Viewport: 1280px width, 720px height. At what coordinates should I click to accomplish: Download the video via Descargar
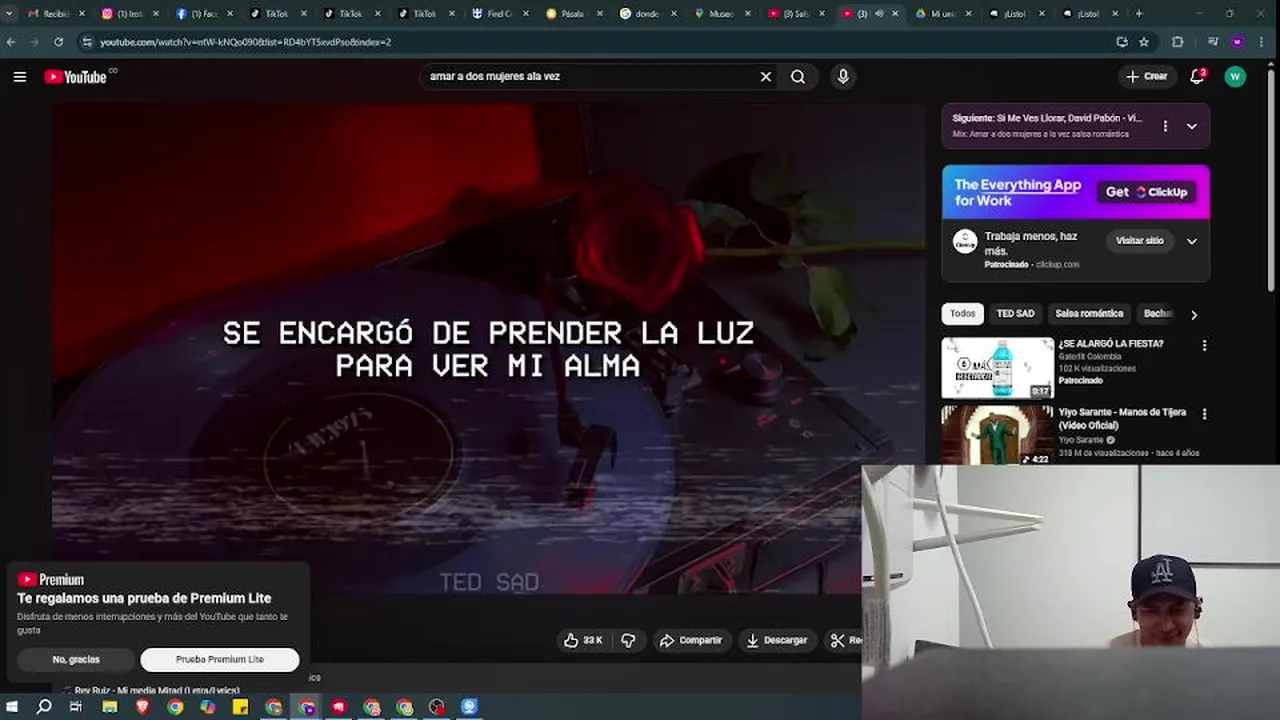(x=777, y=640)
